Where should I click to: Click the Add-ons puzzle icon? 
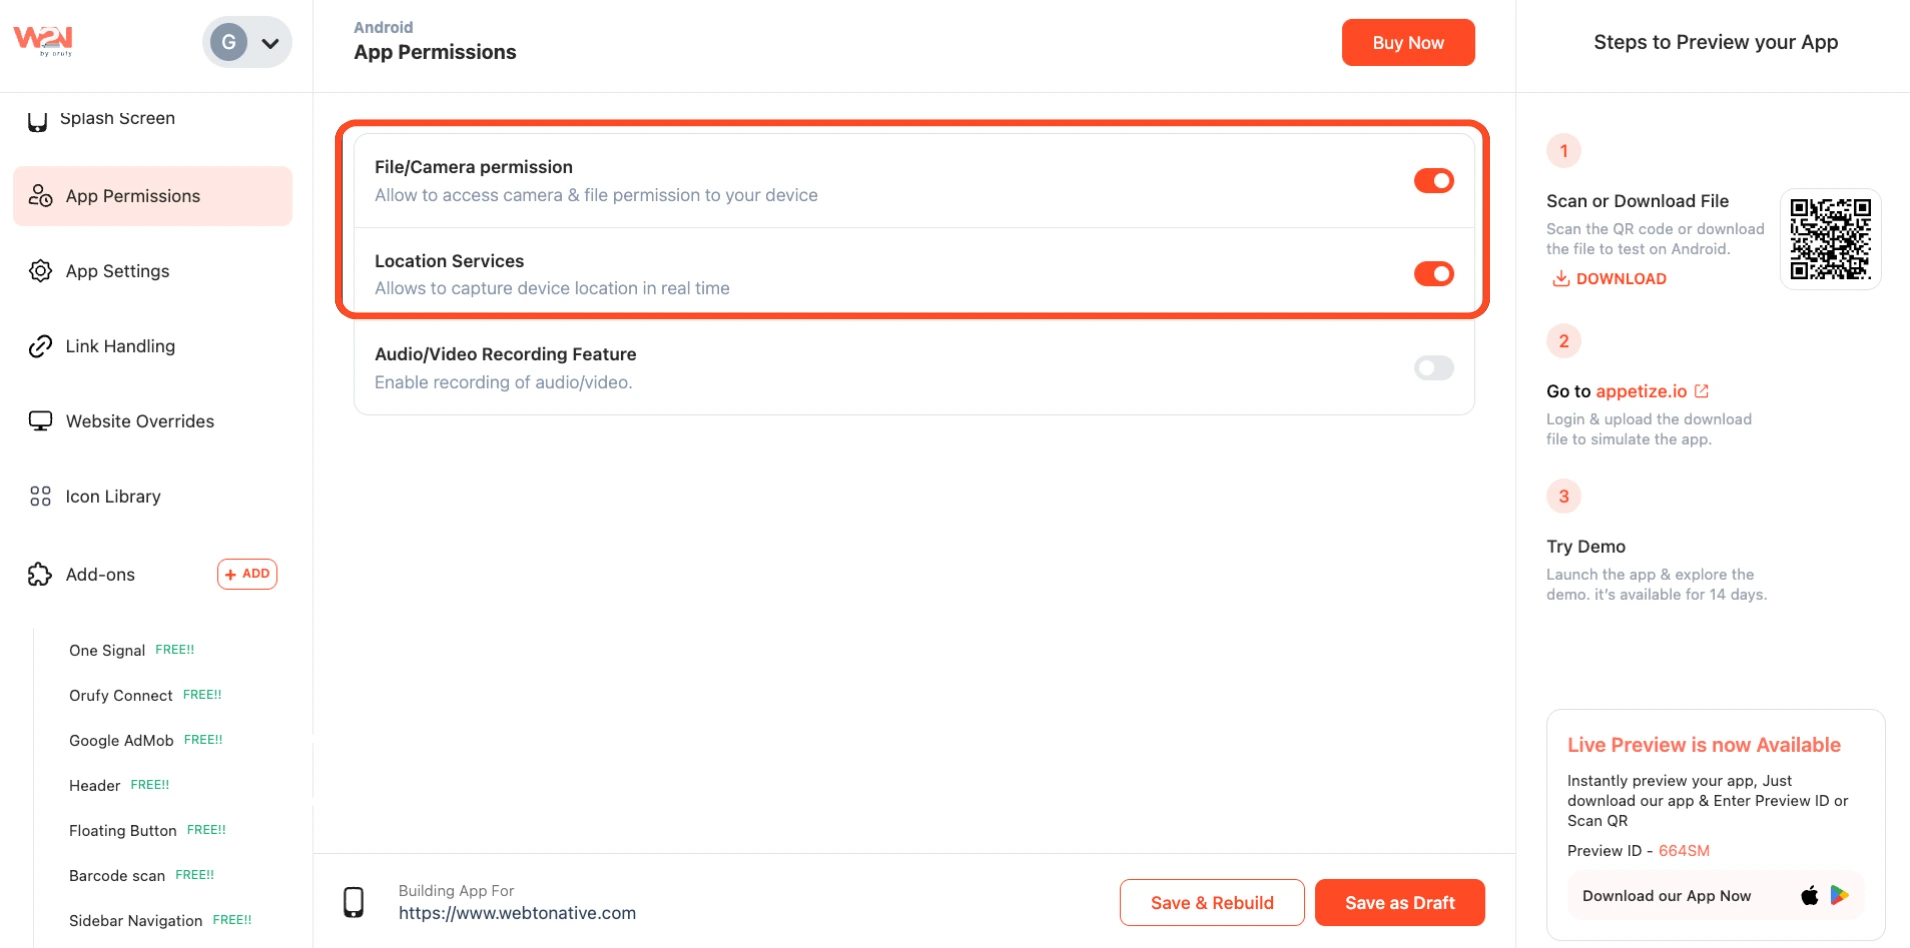coord(40,574)
